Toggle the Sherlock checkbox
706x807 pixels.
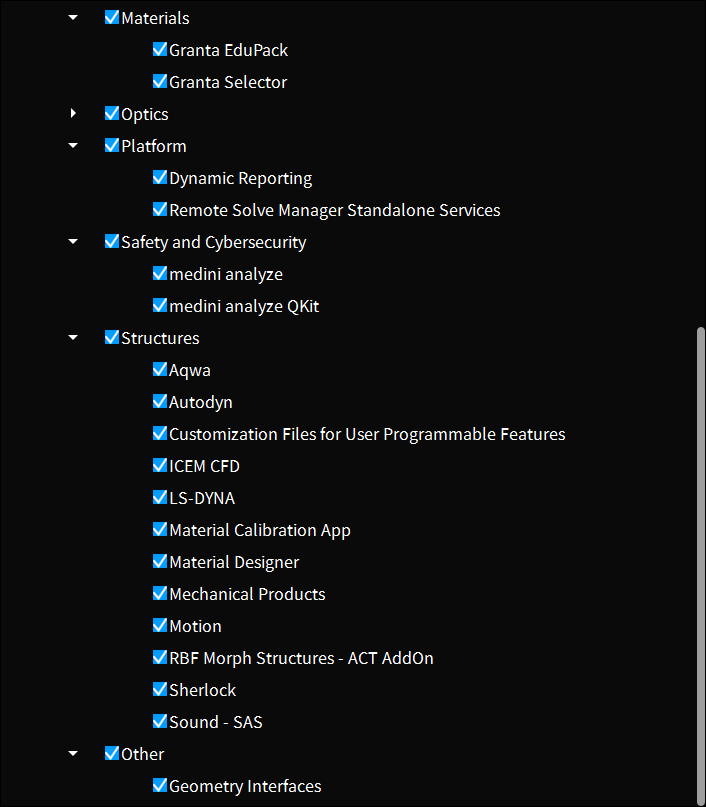pos(160,689)
